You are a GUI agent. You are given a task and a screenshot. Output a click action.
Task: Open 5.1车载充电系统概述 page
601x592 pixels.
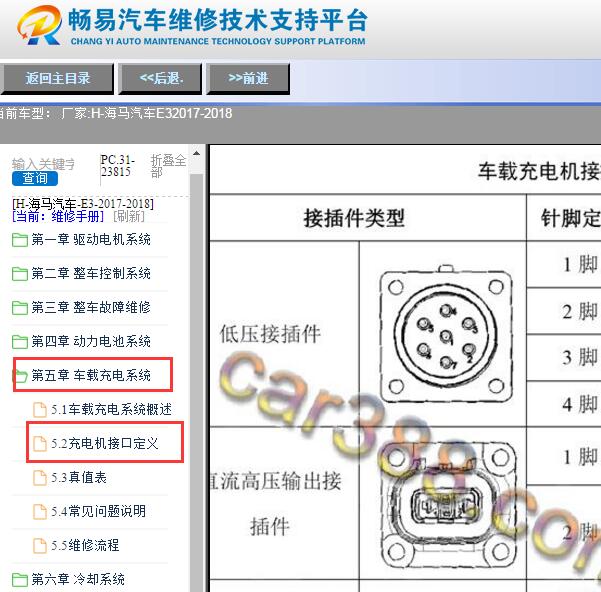pos(112,410)
